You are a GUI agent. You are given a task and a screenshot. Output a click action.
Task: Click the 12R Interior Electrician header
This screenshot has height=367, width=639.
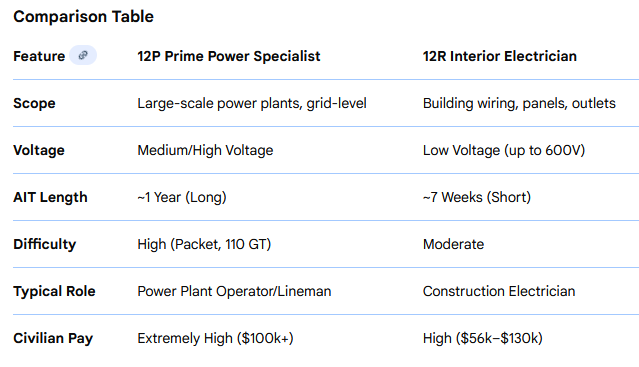pos(500,56)
